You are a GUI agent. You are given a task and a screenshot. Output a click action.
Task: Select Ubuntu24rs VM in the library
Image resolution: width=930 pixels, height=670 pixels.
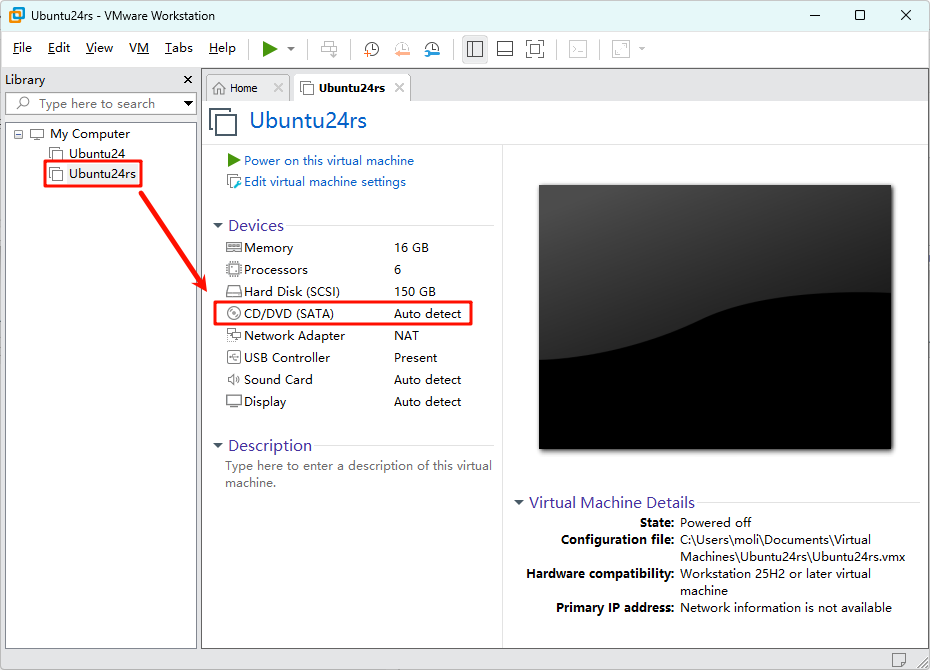102,174
